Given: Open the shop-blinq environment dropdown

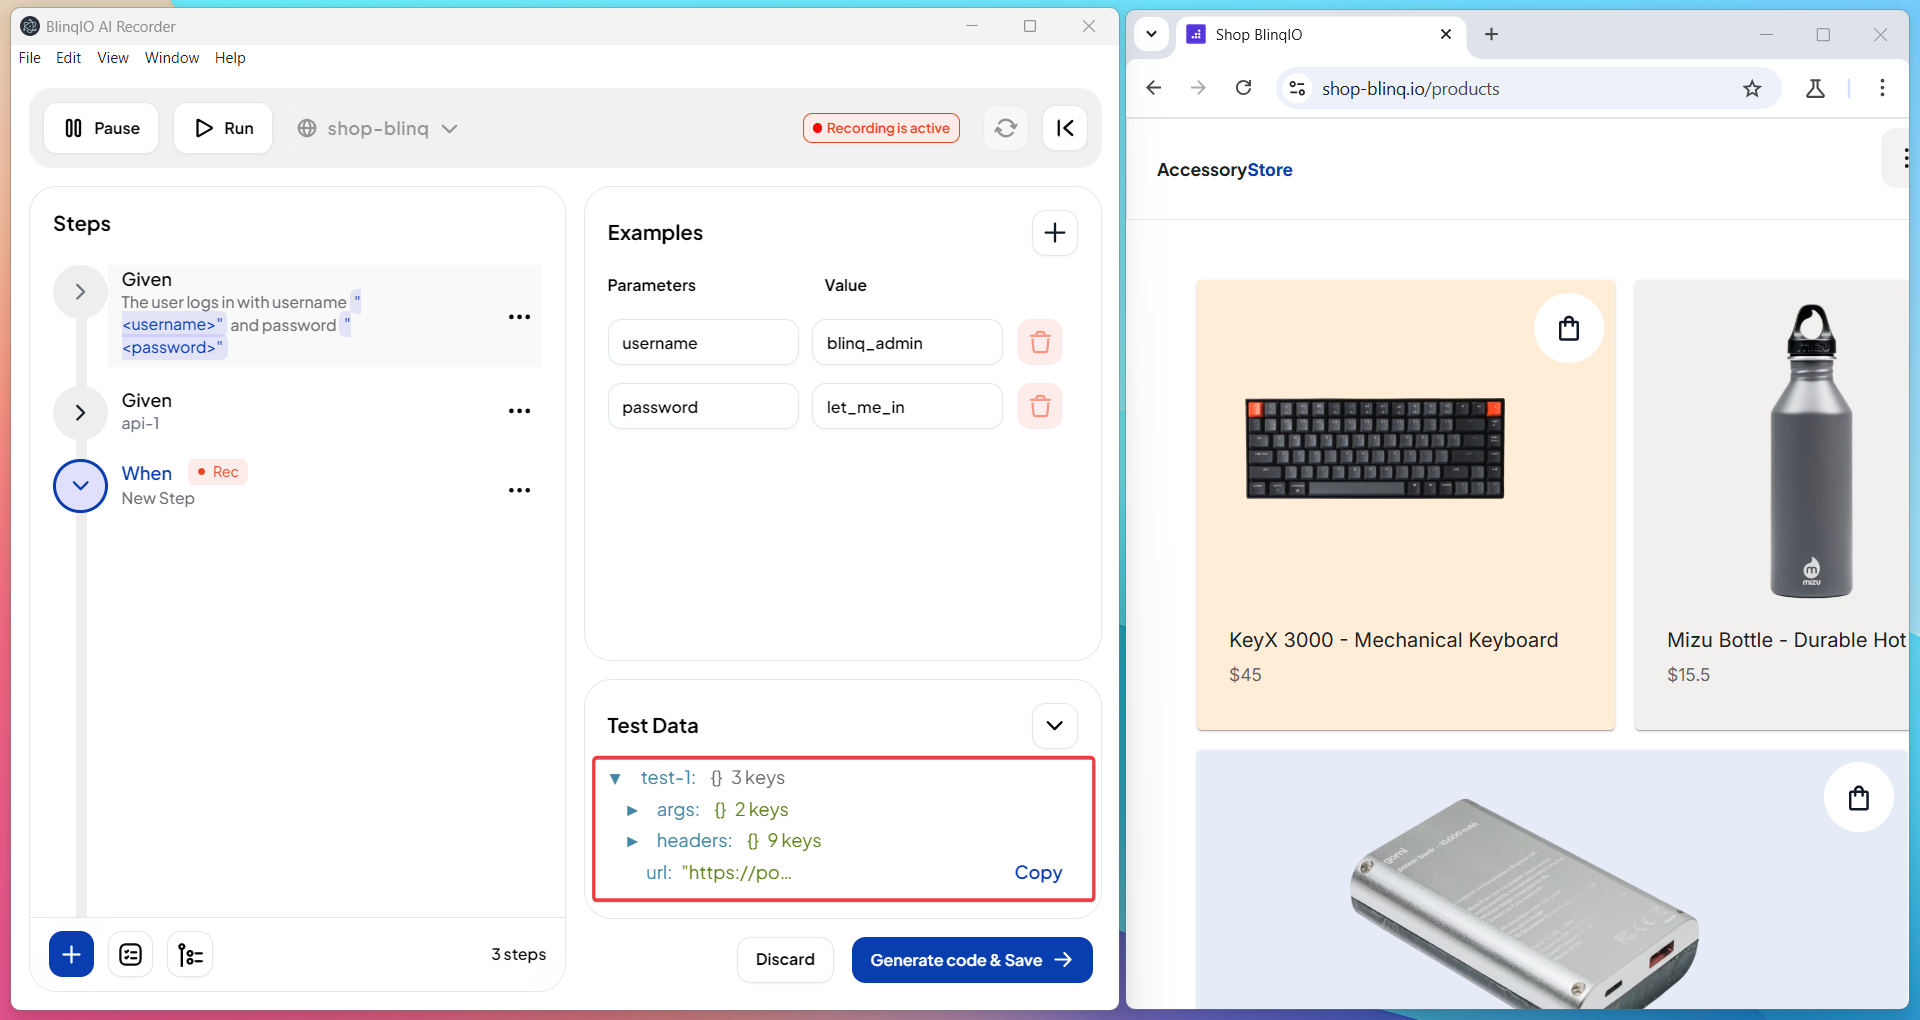Looking at the screenshot, I should [378, 128].
